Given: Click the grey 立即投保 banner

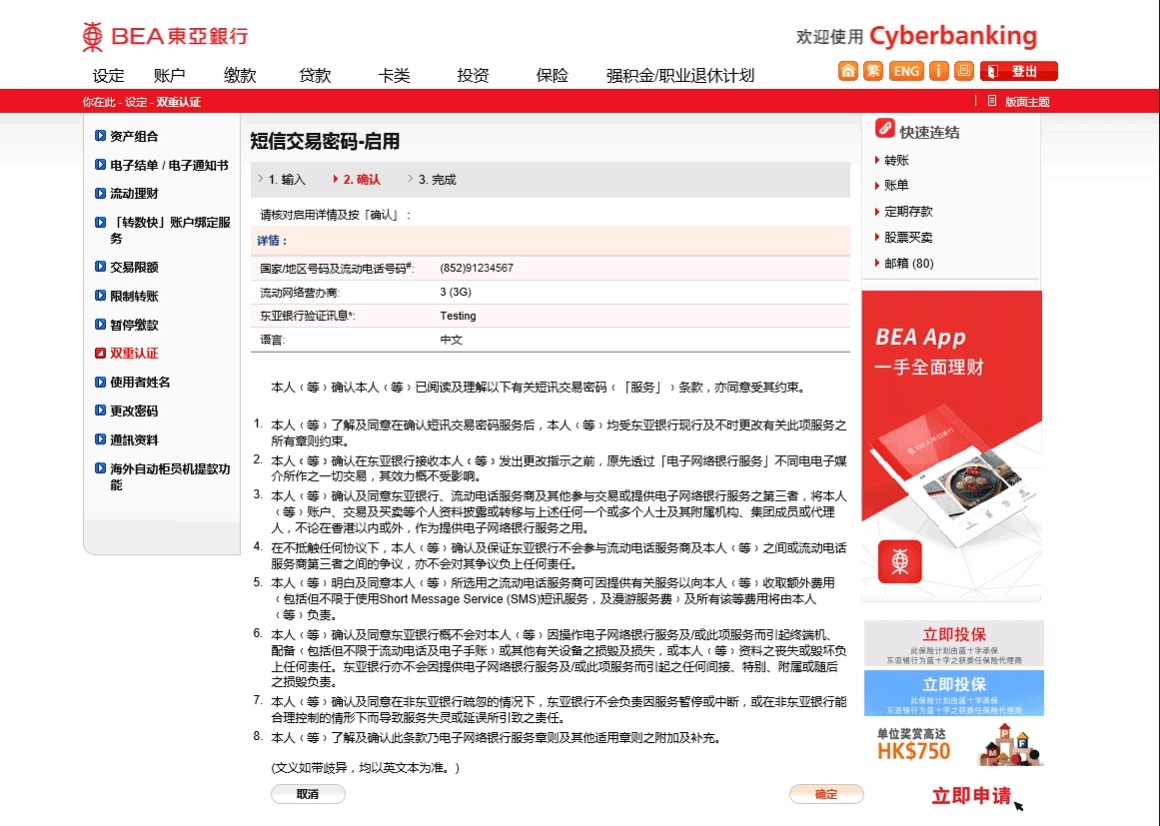Looking at the screenshot, I should point(954,643).
